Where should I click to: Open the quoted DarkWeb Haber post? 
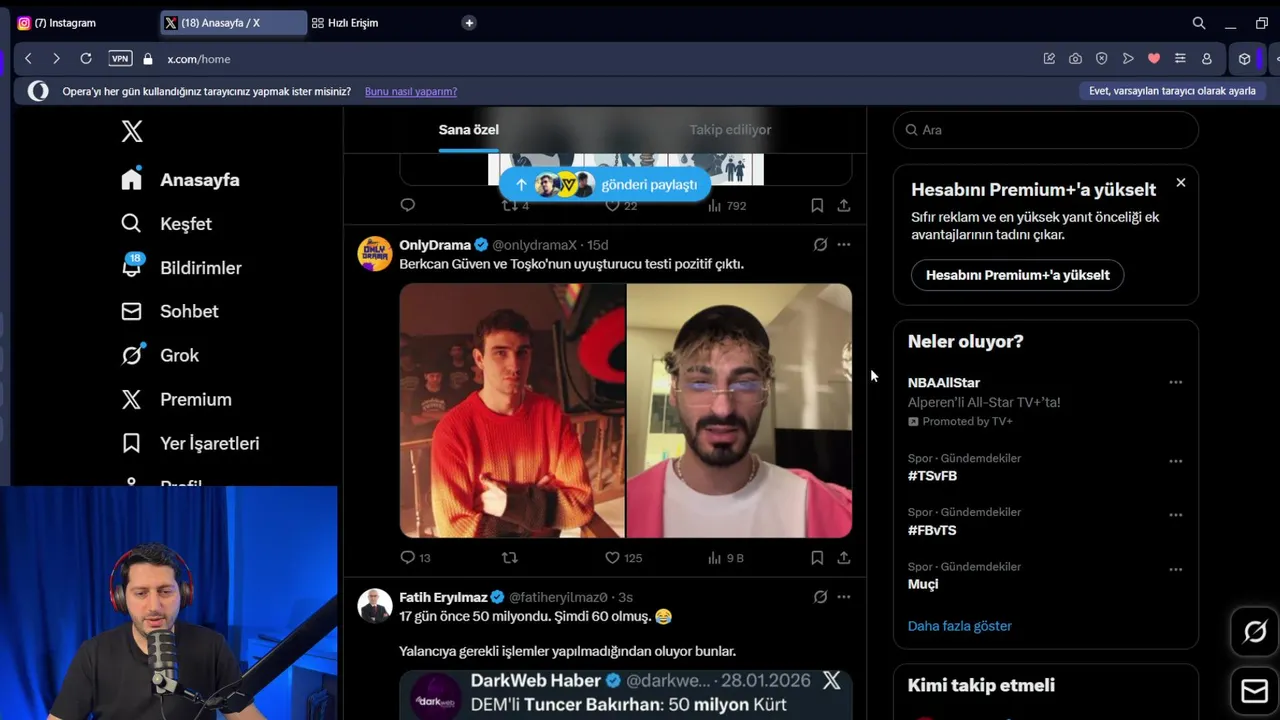coord(626,695)
